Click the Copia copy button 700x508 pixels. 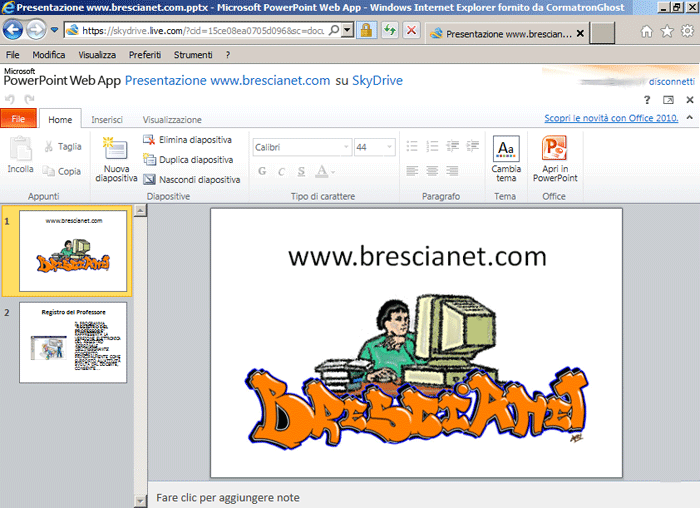[62, 171]
